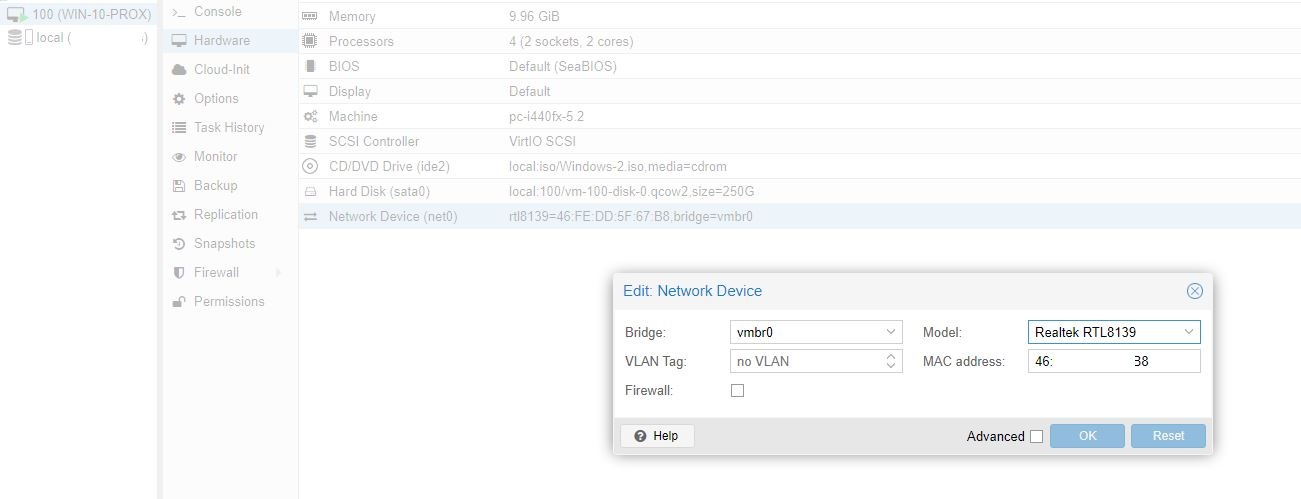Click the Permissions unlock icon

pyautogui.click(x=179, y=302)
